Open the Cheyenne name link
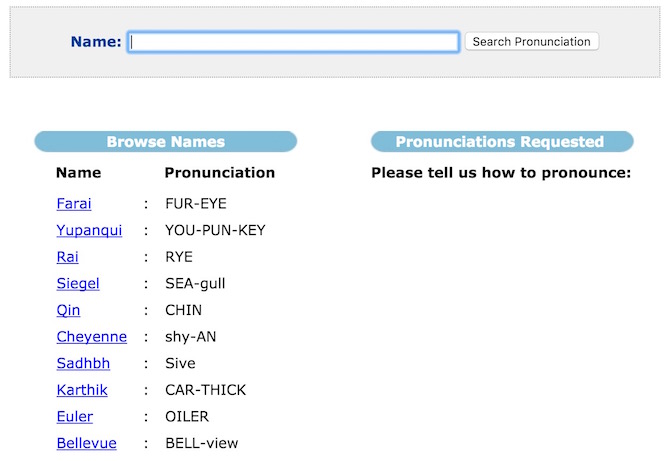The width and height of the screenshot is (670, 461). click(91, 337)
